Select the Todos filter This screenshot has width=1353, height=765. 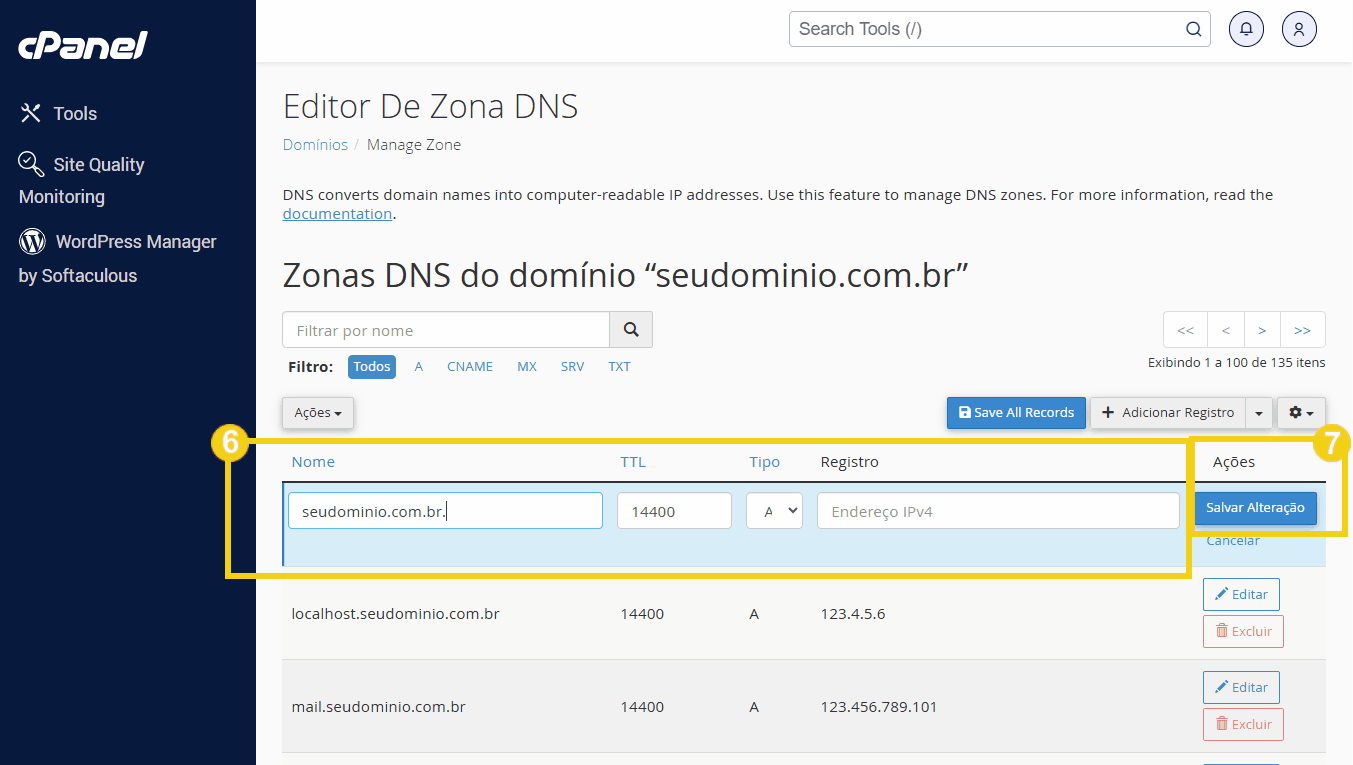[372, 367]
